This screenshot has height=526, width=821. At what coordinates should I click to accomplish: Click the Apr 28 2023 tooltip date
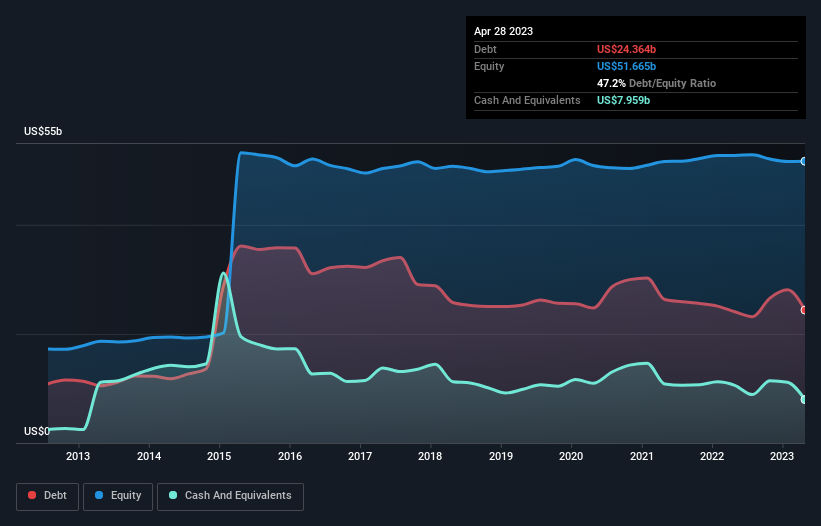pyautogui.click(x=503, y=31)
